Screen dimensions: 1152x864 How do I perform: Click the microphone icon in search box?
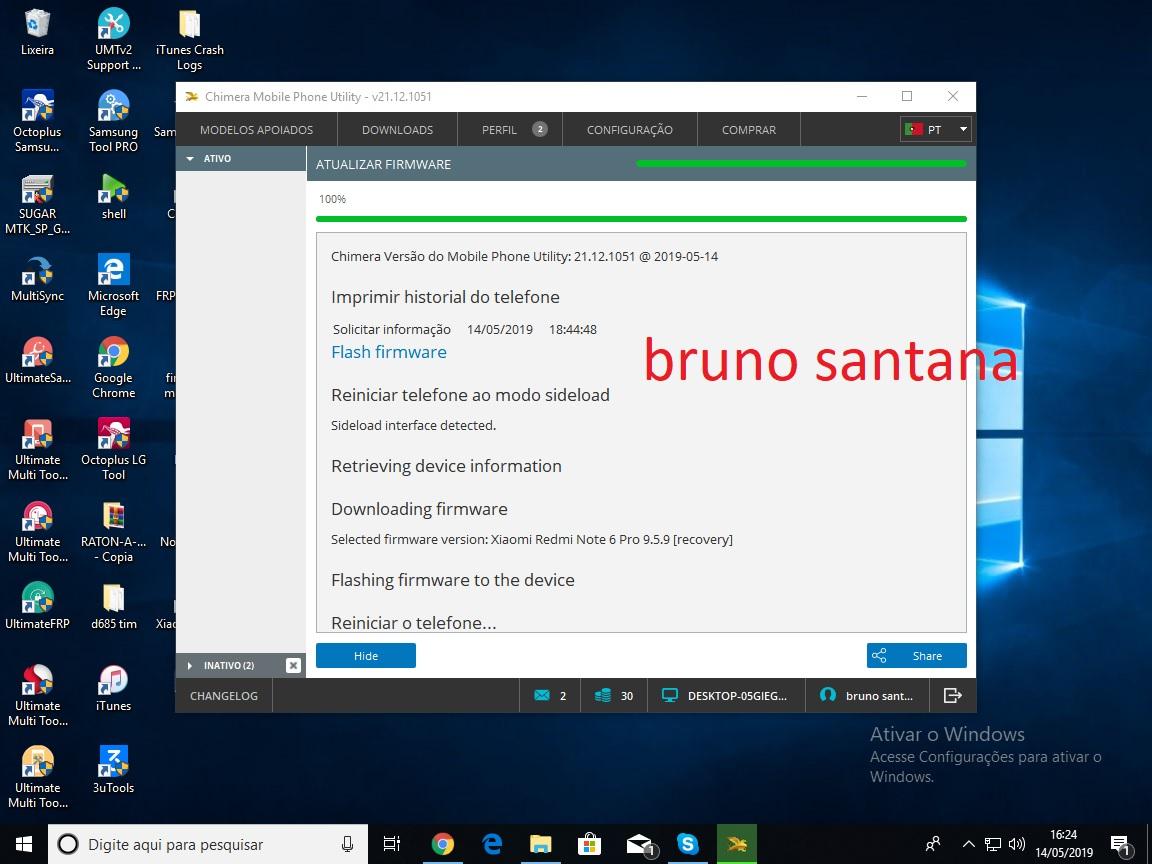(x=347, y=844)
